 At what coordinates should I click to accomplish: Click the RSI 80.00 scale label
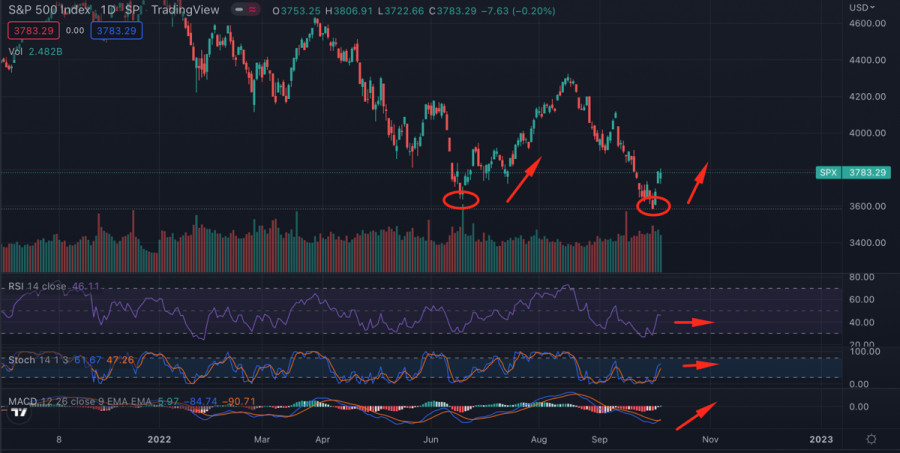860,277
